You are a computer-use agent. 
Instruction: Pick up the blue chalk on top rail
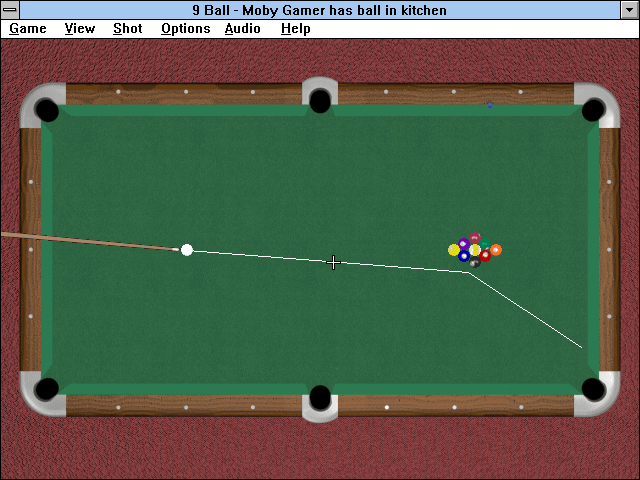pos(490,105)
